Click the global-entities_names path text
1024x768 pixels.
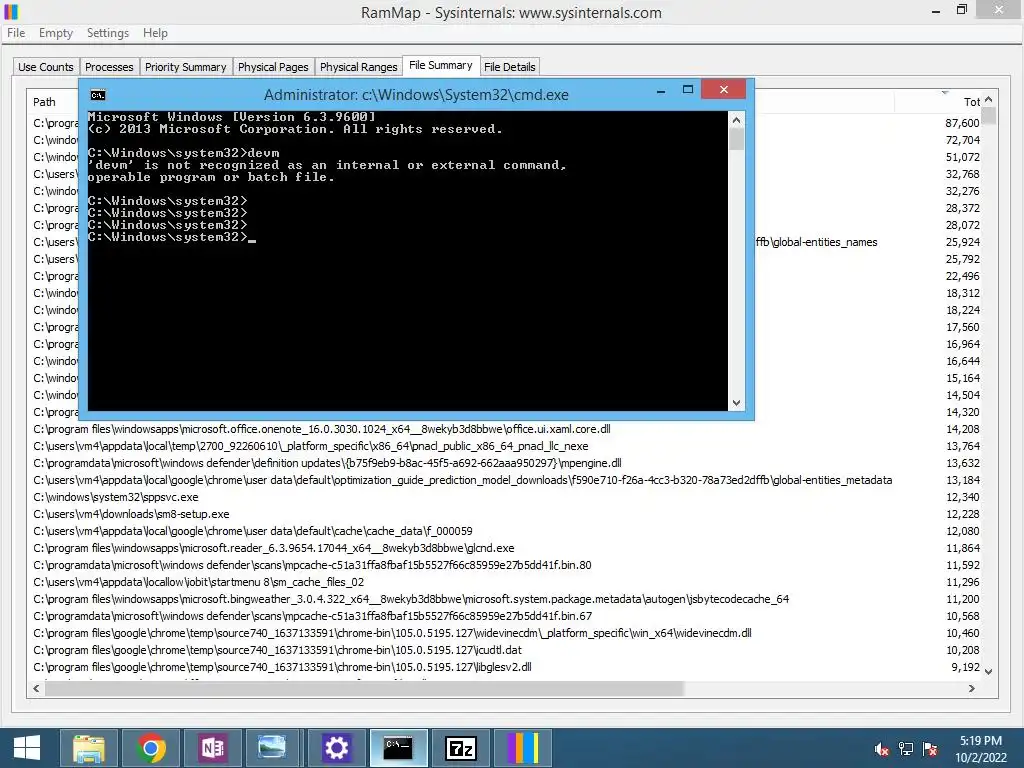click(816, 242)
